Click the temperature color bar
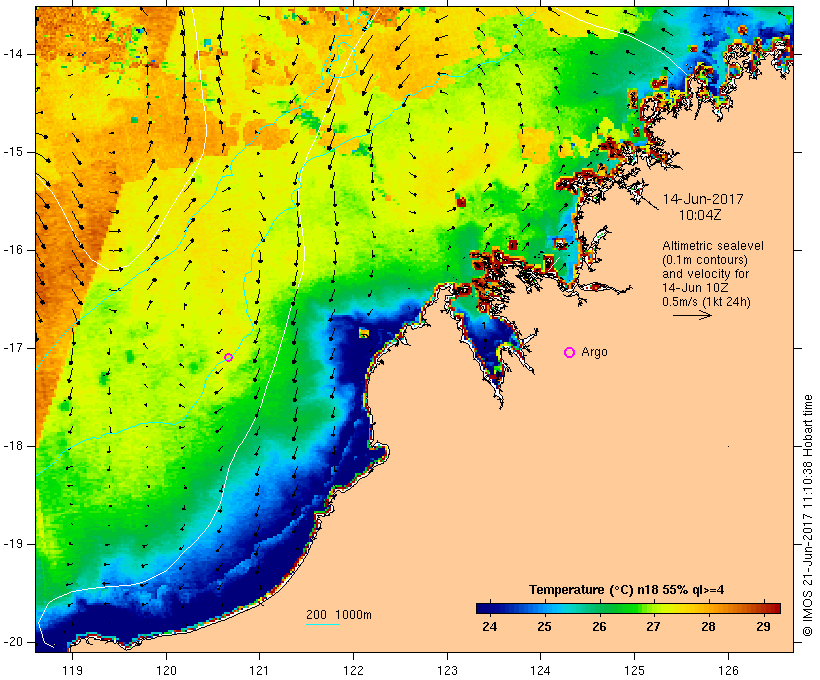The height and width of the screenshot is (680, 820). coord(628,608)
